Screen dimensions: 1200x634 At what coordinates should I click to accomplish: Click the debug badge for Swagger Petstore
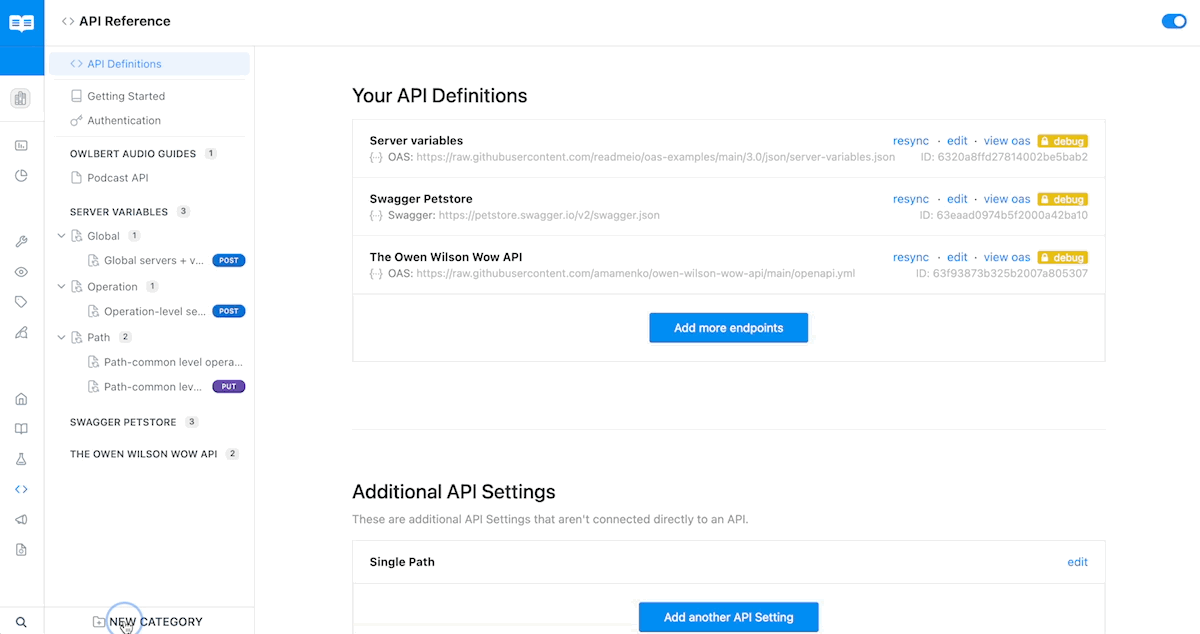[1062, 199]
